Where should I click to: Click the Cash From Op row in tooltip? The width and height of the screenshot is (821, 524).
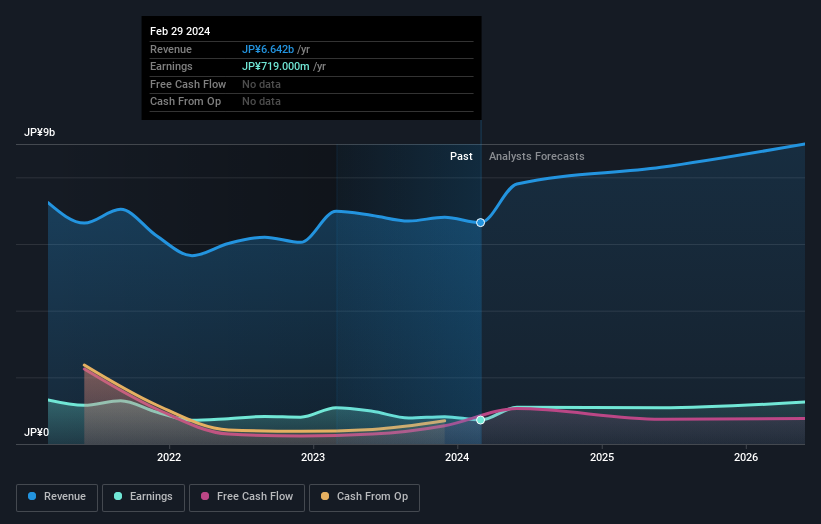(312, 102)
